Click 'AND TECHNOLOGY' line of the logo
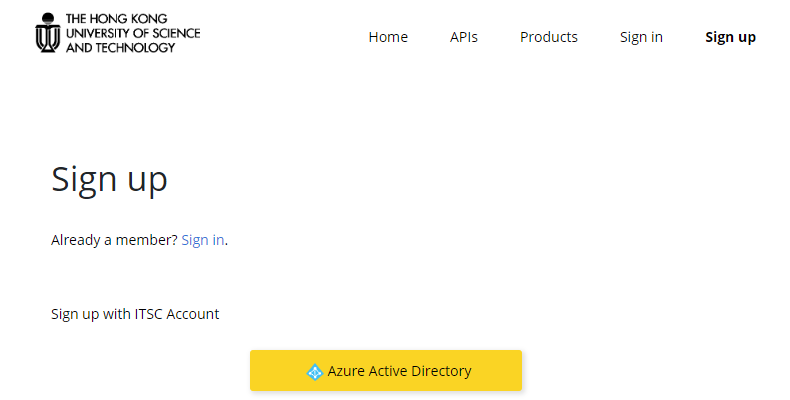The image size is (790, 400). tap(120, 48)
